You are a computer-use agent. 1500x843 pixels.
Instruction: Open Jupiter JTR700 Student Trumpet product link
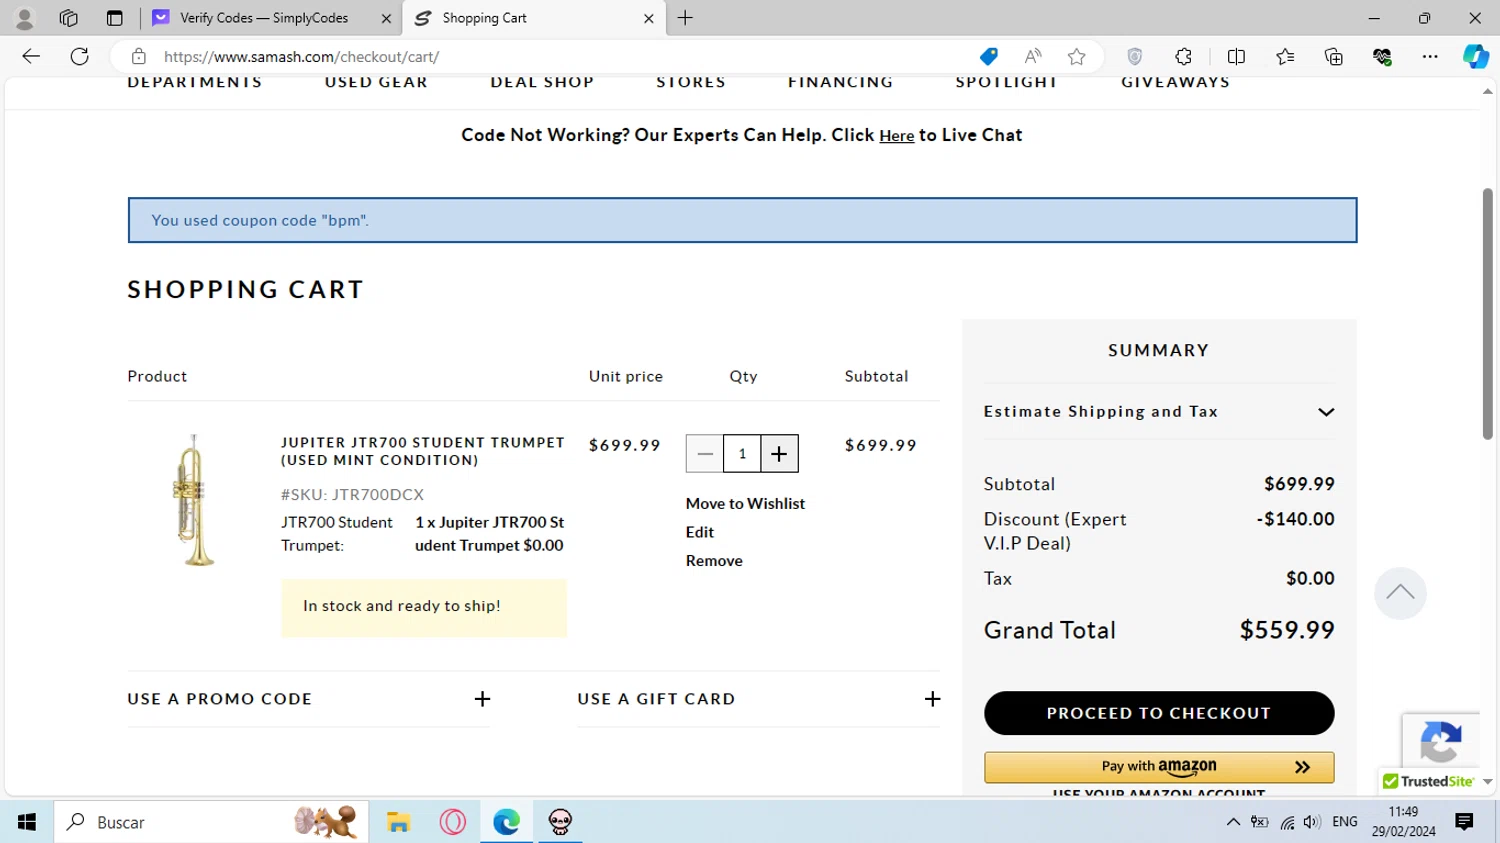423,451
